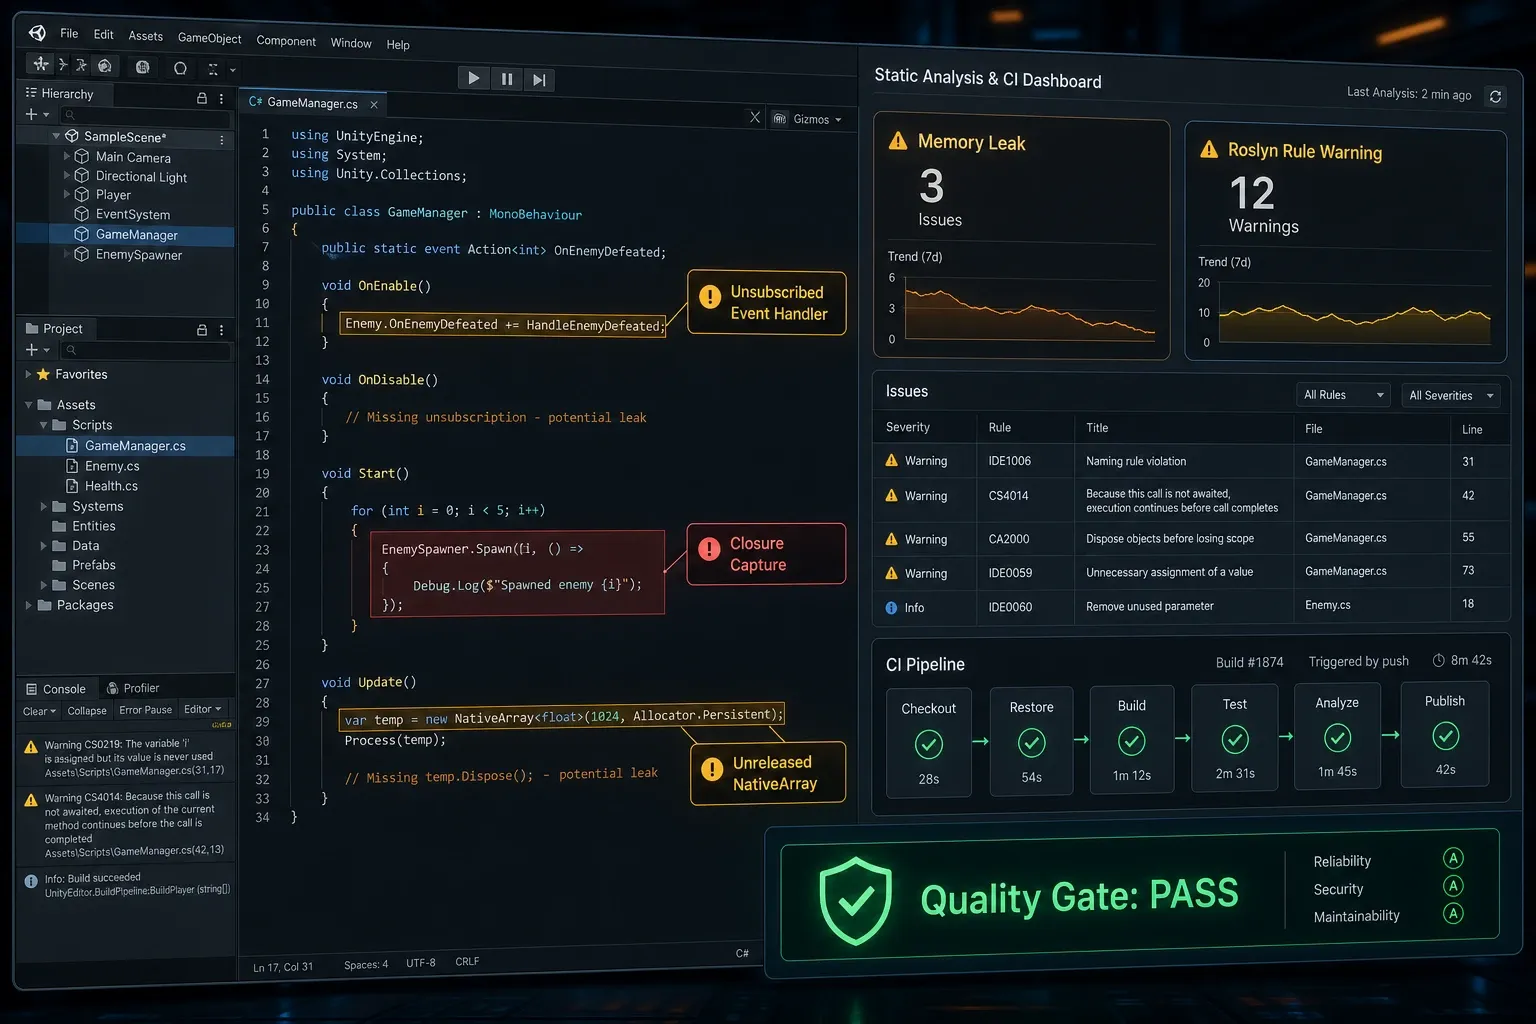1536x1024 pixels.
Task: Expand the Packages folder arrow
Action: click(x=28, y=605)
